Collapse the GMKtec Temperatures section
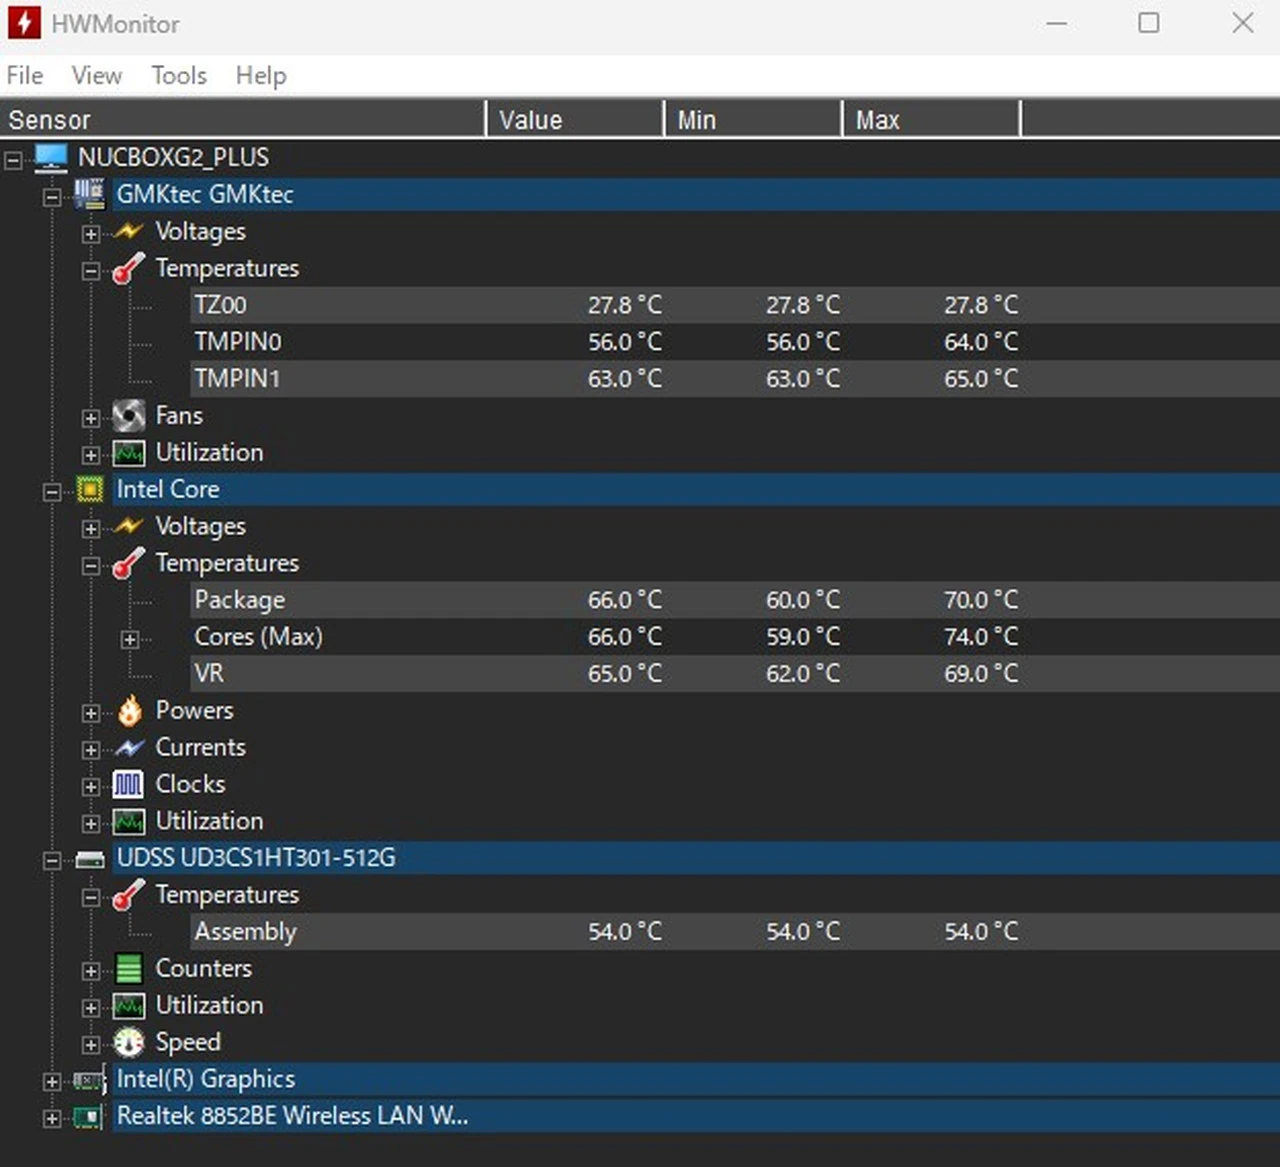The image size is (1280, 1167). pyautogui.click(x=91, y=271)
